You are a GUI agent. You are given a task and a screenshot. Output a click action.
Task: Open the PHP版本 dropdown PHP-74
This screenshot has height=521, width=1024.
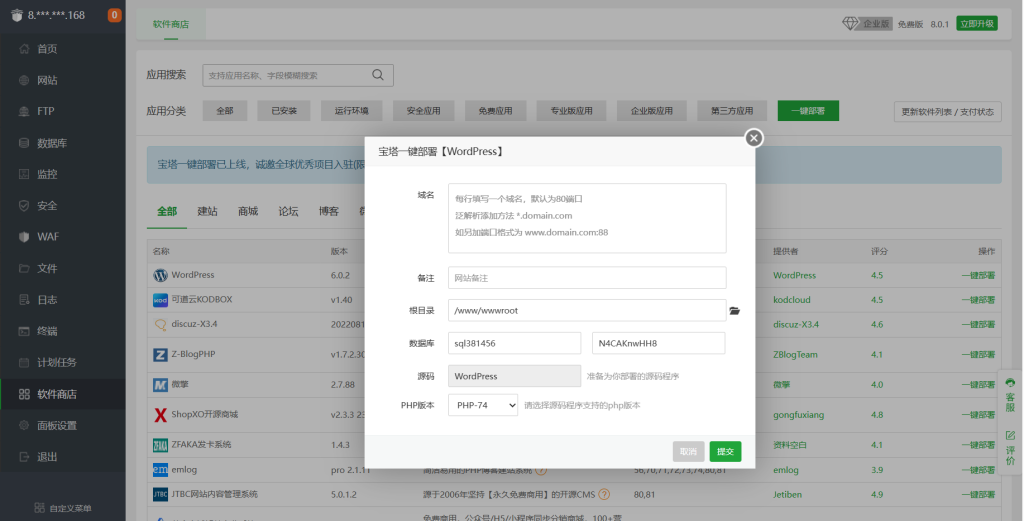pos(483,405)
